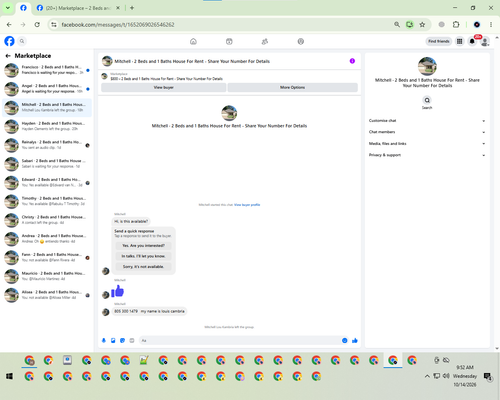Click the View buyer button
The height and width of the screenshot is (400, 500).
tap(164, 87)
